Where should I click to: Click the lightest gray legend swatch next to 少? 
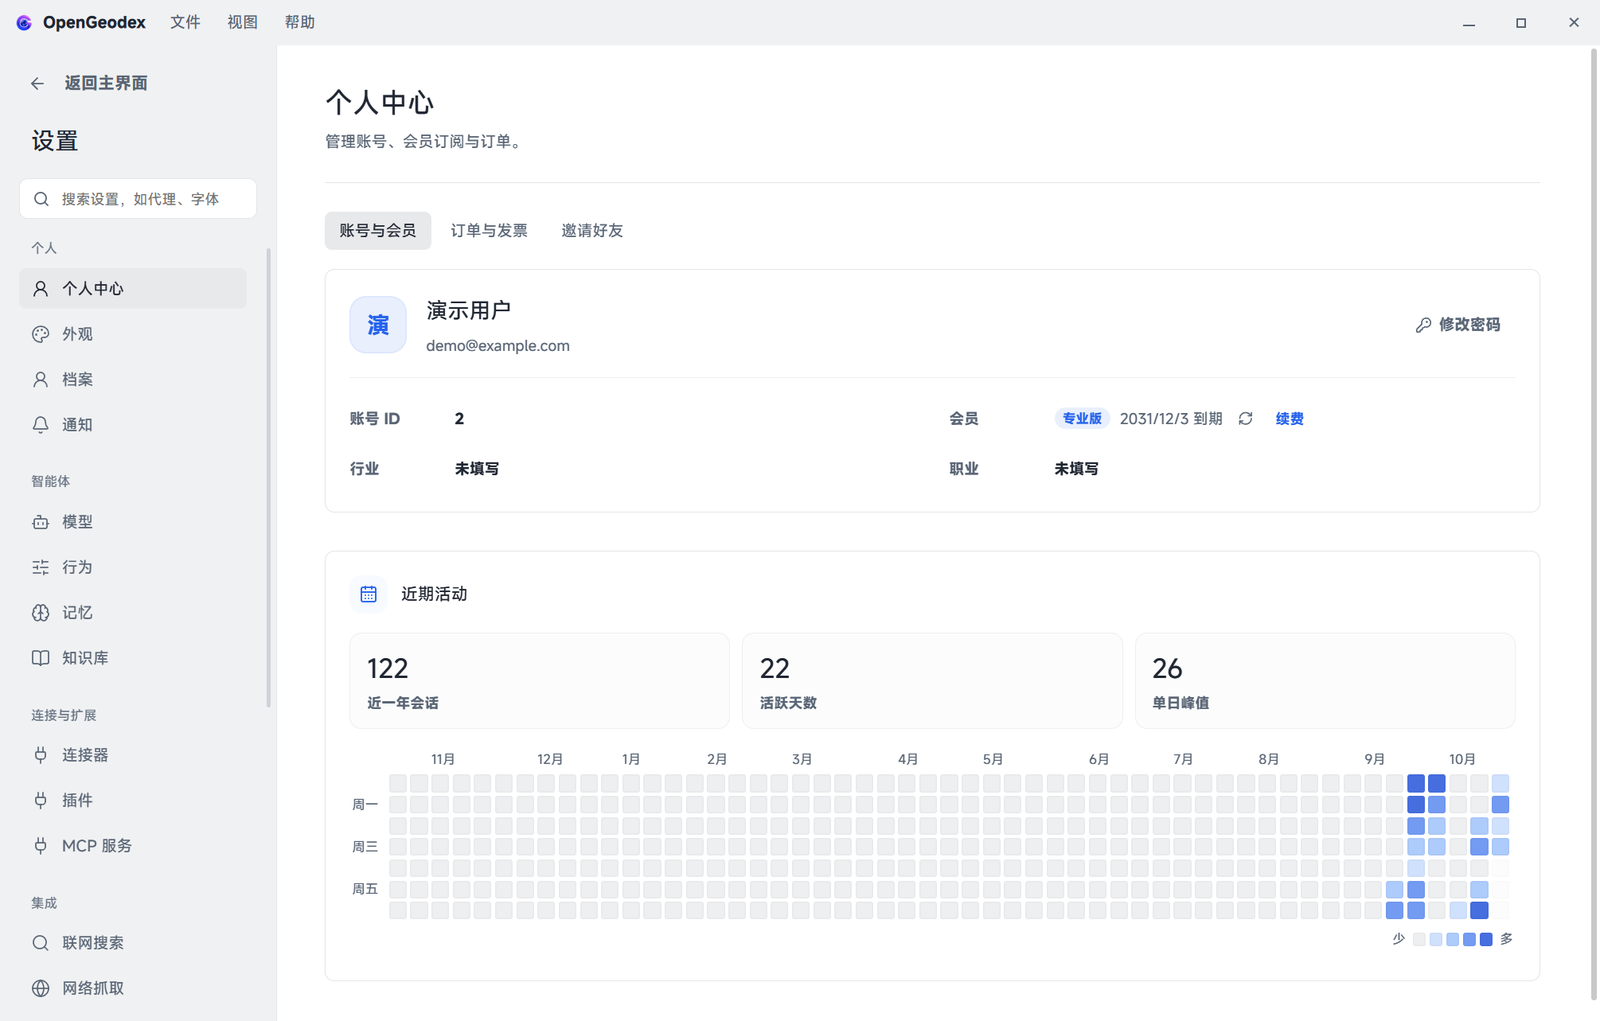pyautogui.click(x=1419, y=939)
